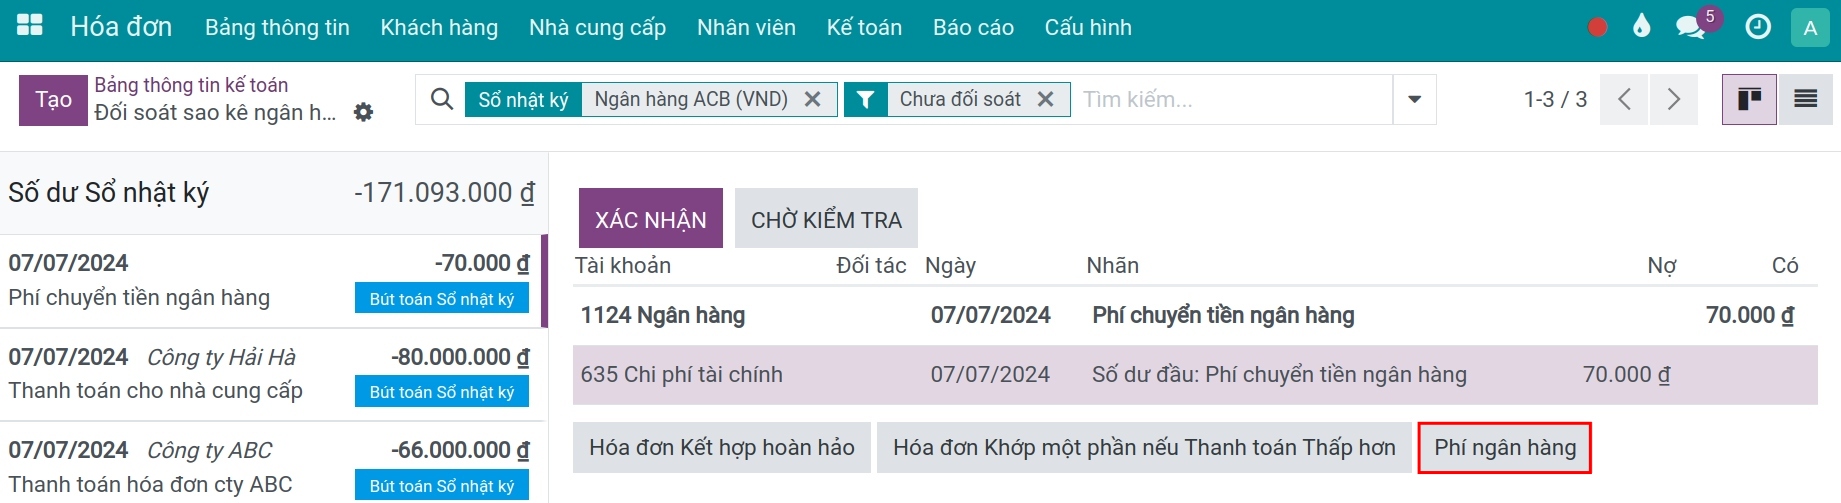Image resolution: width=1841 pixels, height=503 pixels.
Task: Toggle search options dropdown arrow
Action: (x=1414, y=99)
